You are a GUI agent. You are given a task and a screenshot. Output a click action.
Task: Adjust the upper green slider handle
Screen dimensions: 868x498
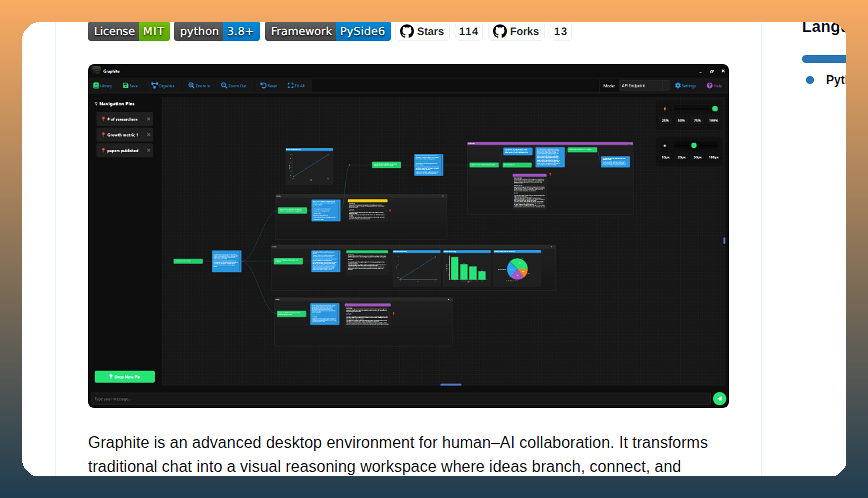coord(715,109)
